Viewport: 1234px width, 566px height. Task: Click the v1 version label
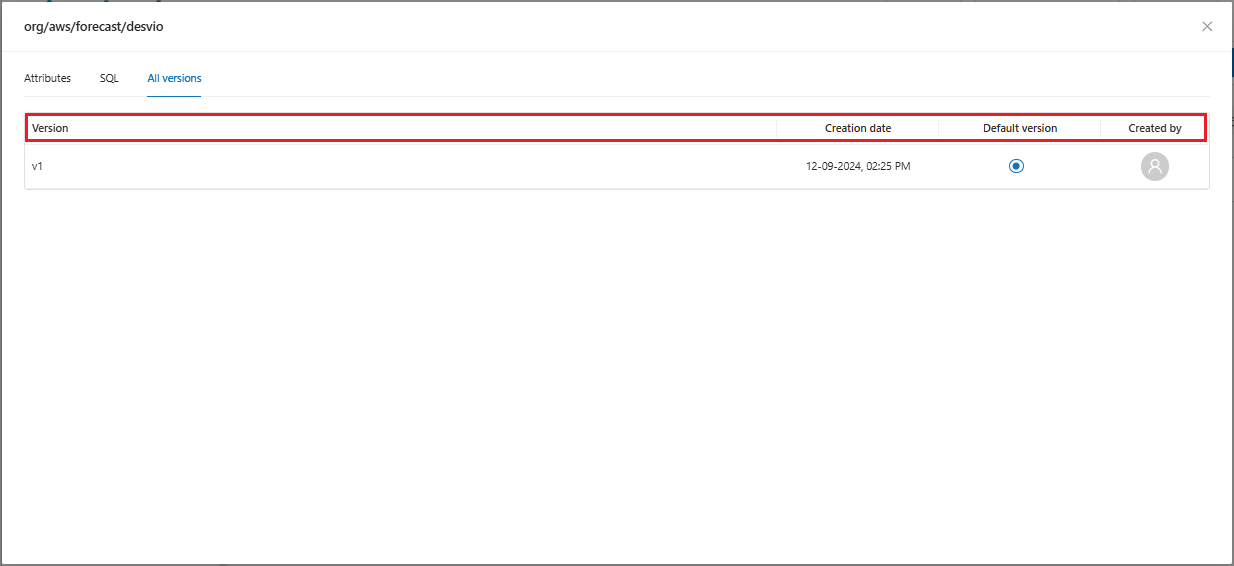click(37, 166)
